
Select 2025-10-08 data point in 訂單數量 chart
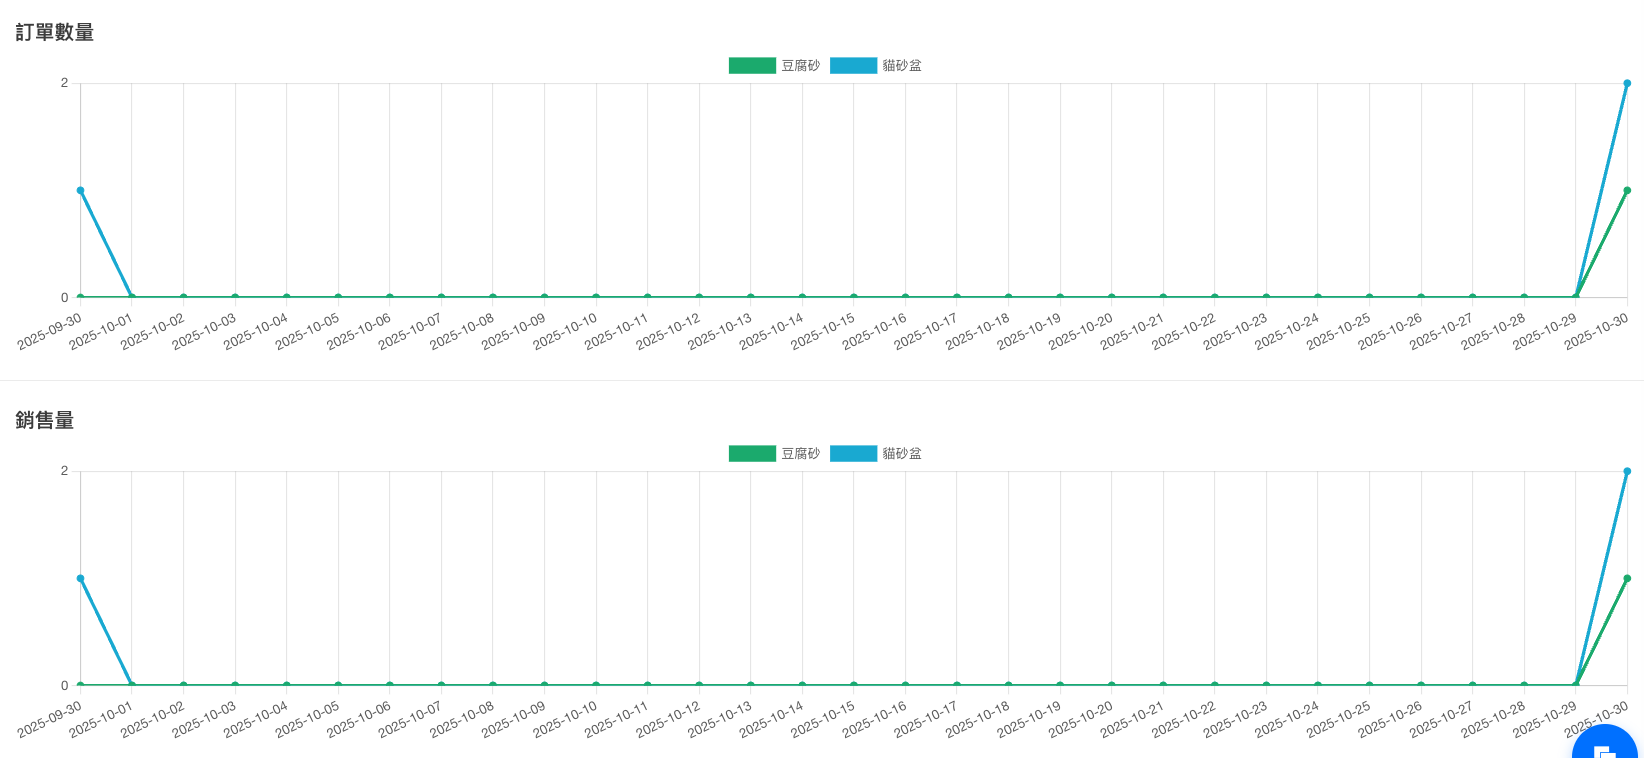coord(493,297)
